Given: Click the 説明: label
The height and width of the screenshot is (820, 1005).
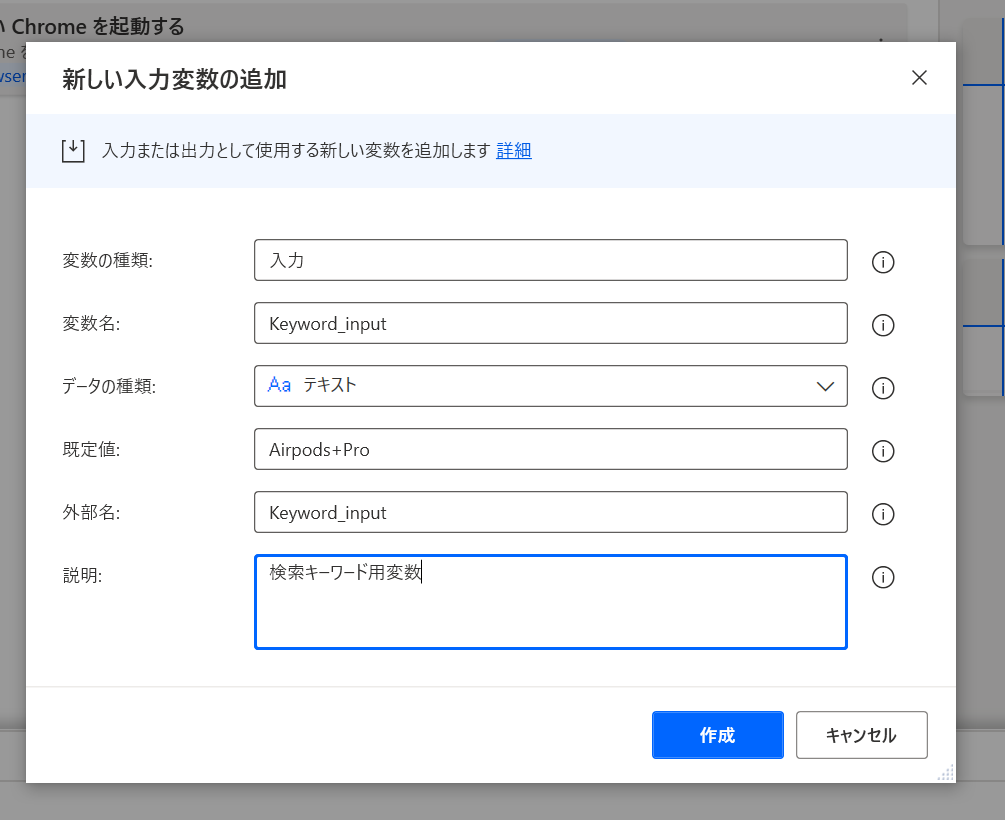Looking at the screenshot, I should point(82,575).
